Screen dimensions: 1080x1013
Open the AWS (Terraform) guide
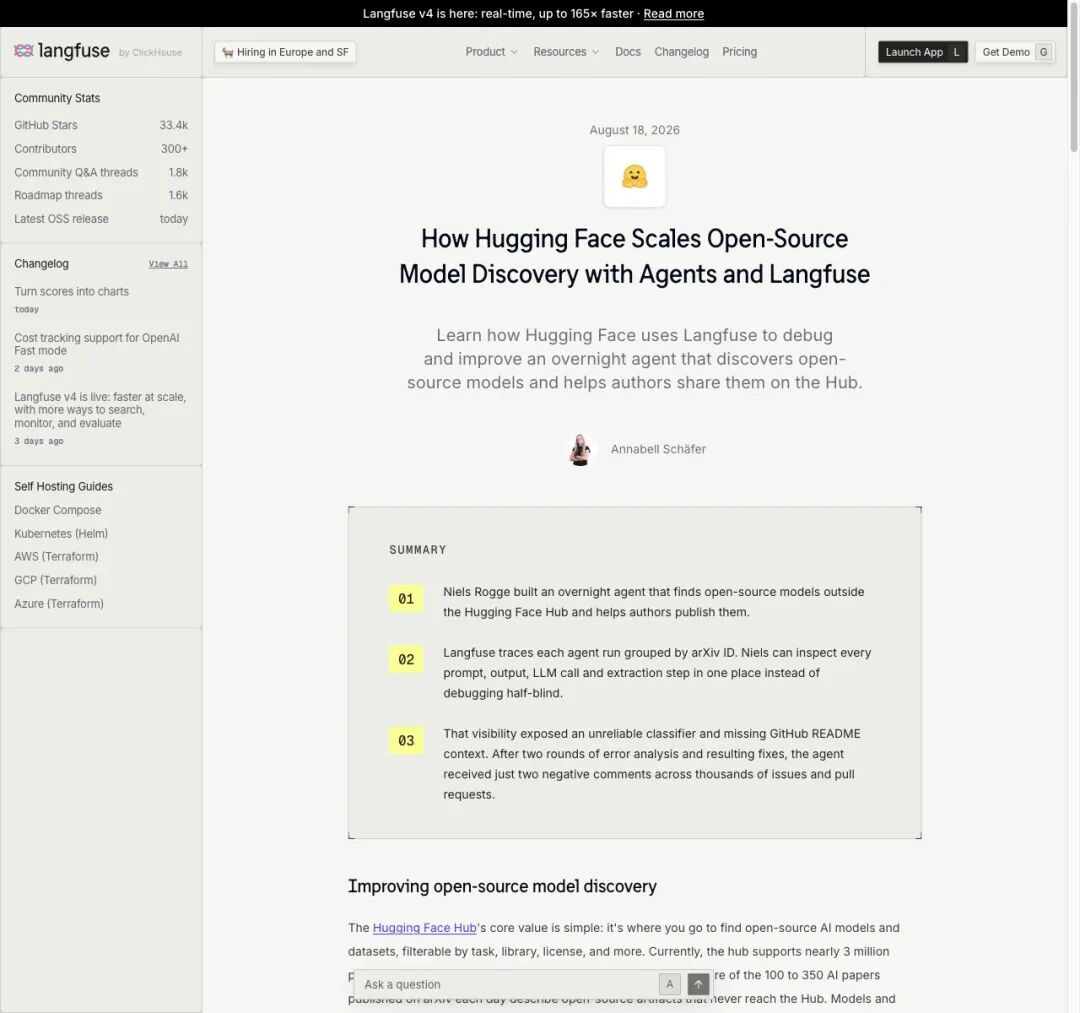tap(56, 556)
